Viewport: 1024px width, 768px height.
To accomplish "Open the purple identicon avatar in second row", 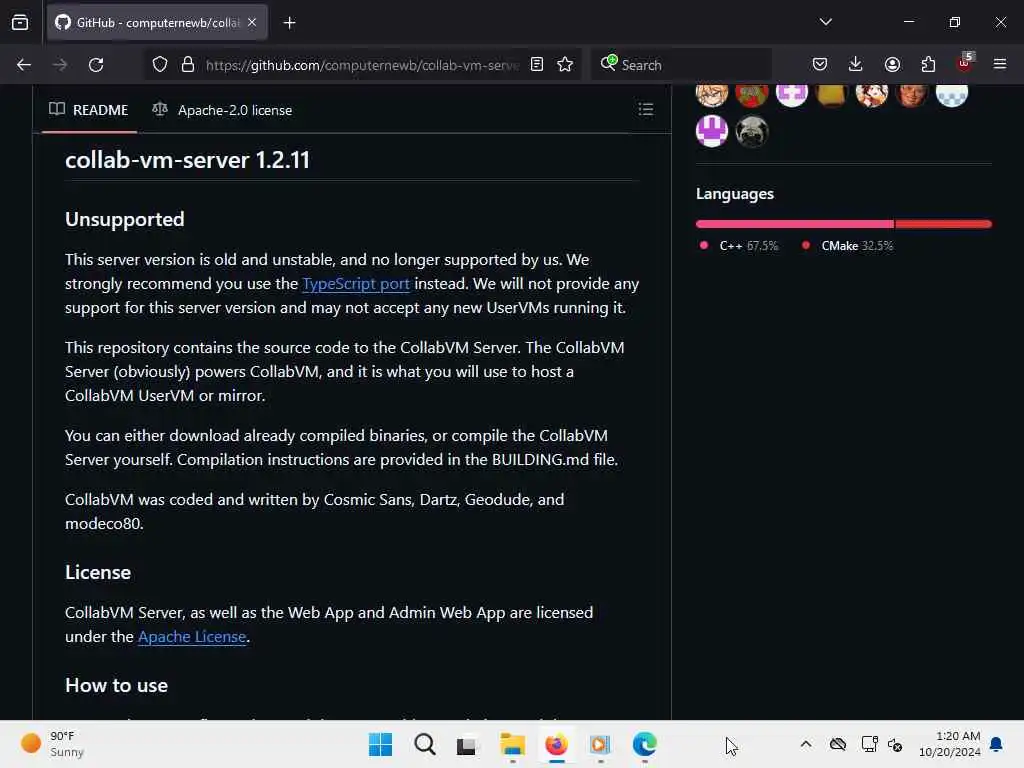I will 712,131.
